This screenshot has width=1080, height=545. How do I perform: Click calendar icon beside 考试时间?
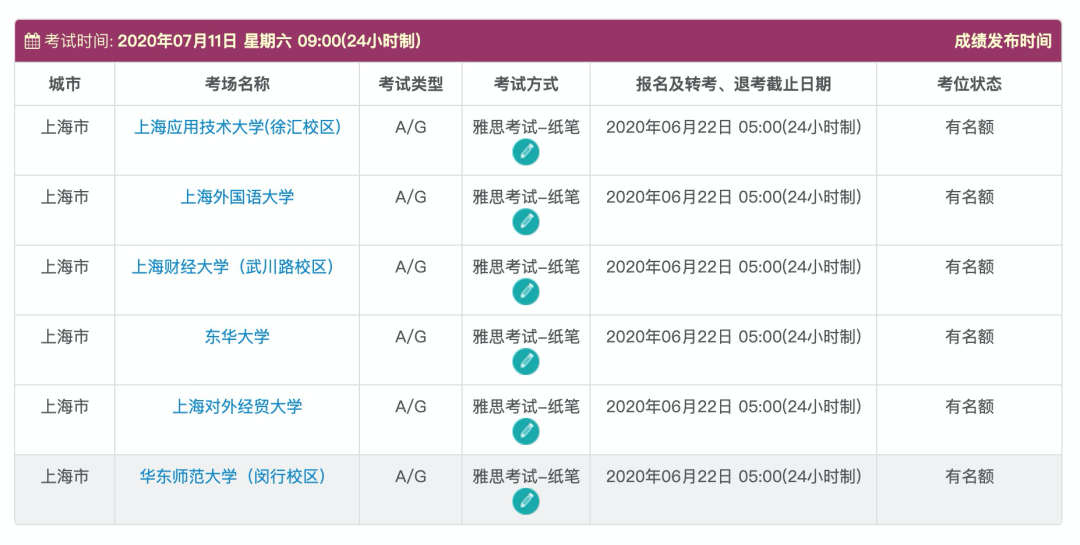[32, 41]
